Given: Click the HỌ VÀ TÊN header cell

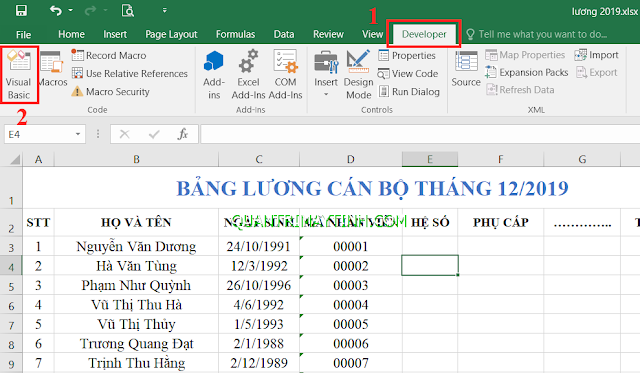Looking at the screenshot, I should tap(136, 222).
